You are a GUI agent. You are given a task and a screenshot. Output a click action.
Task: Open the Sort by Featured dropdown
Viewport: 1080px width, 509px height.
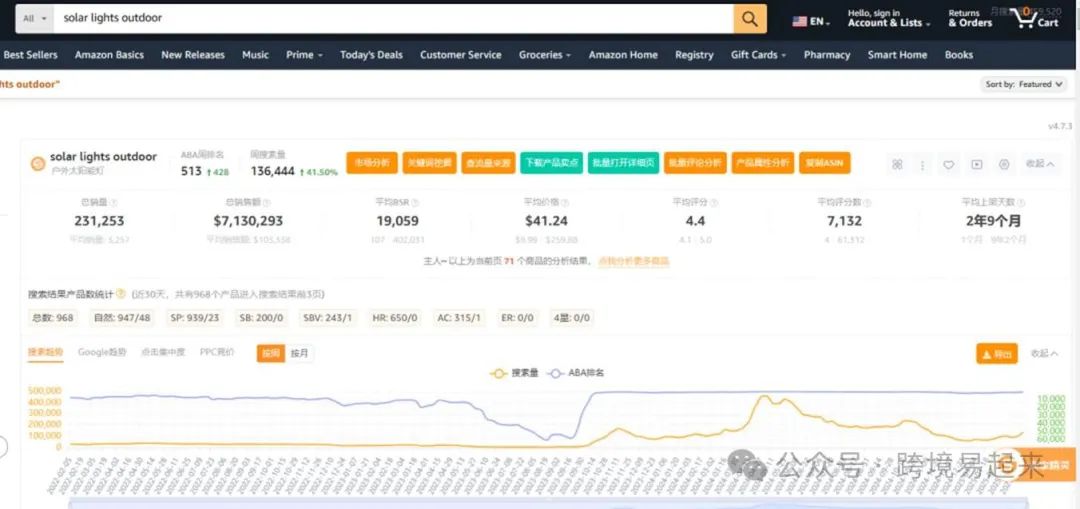pyautogui.click(x=1023, y=84)
